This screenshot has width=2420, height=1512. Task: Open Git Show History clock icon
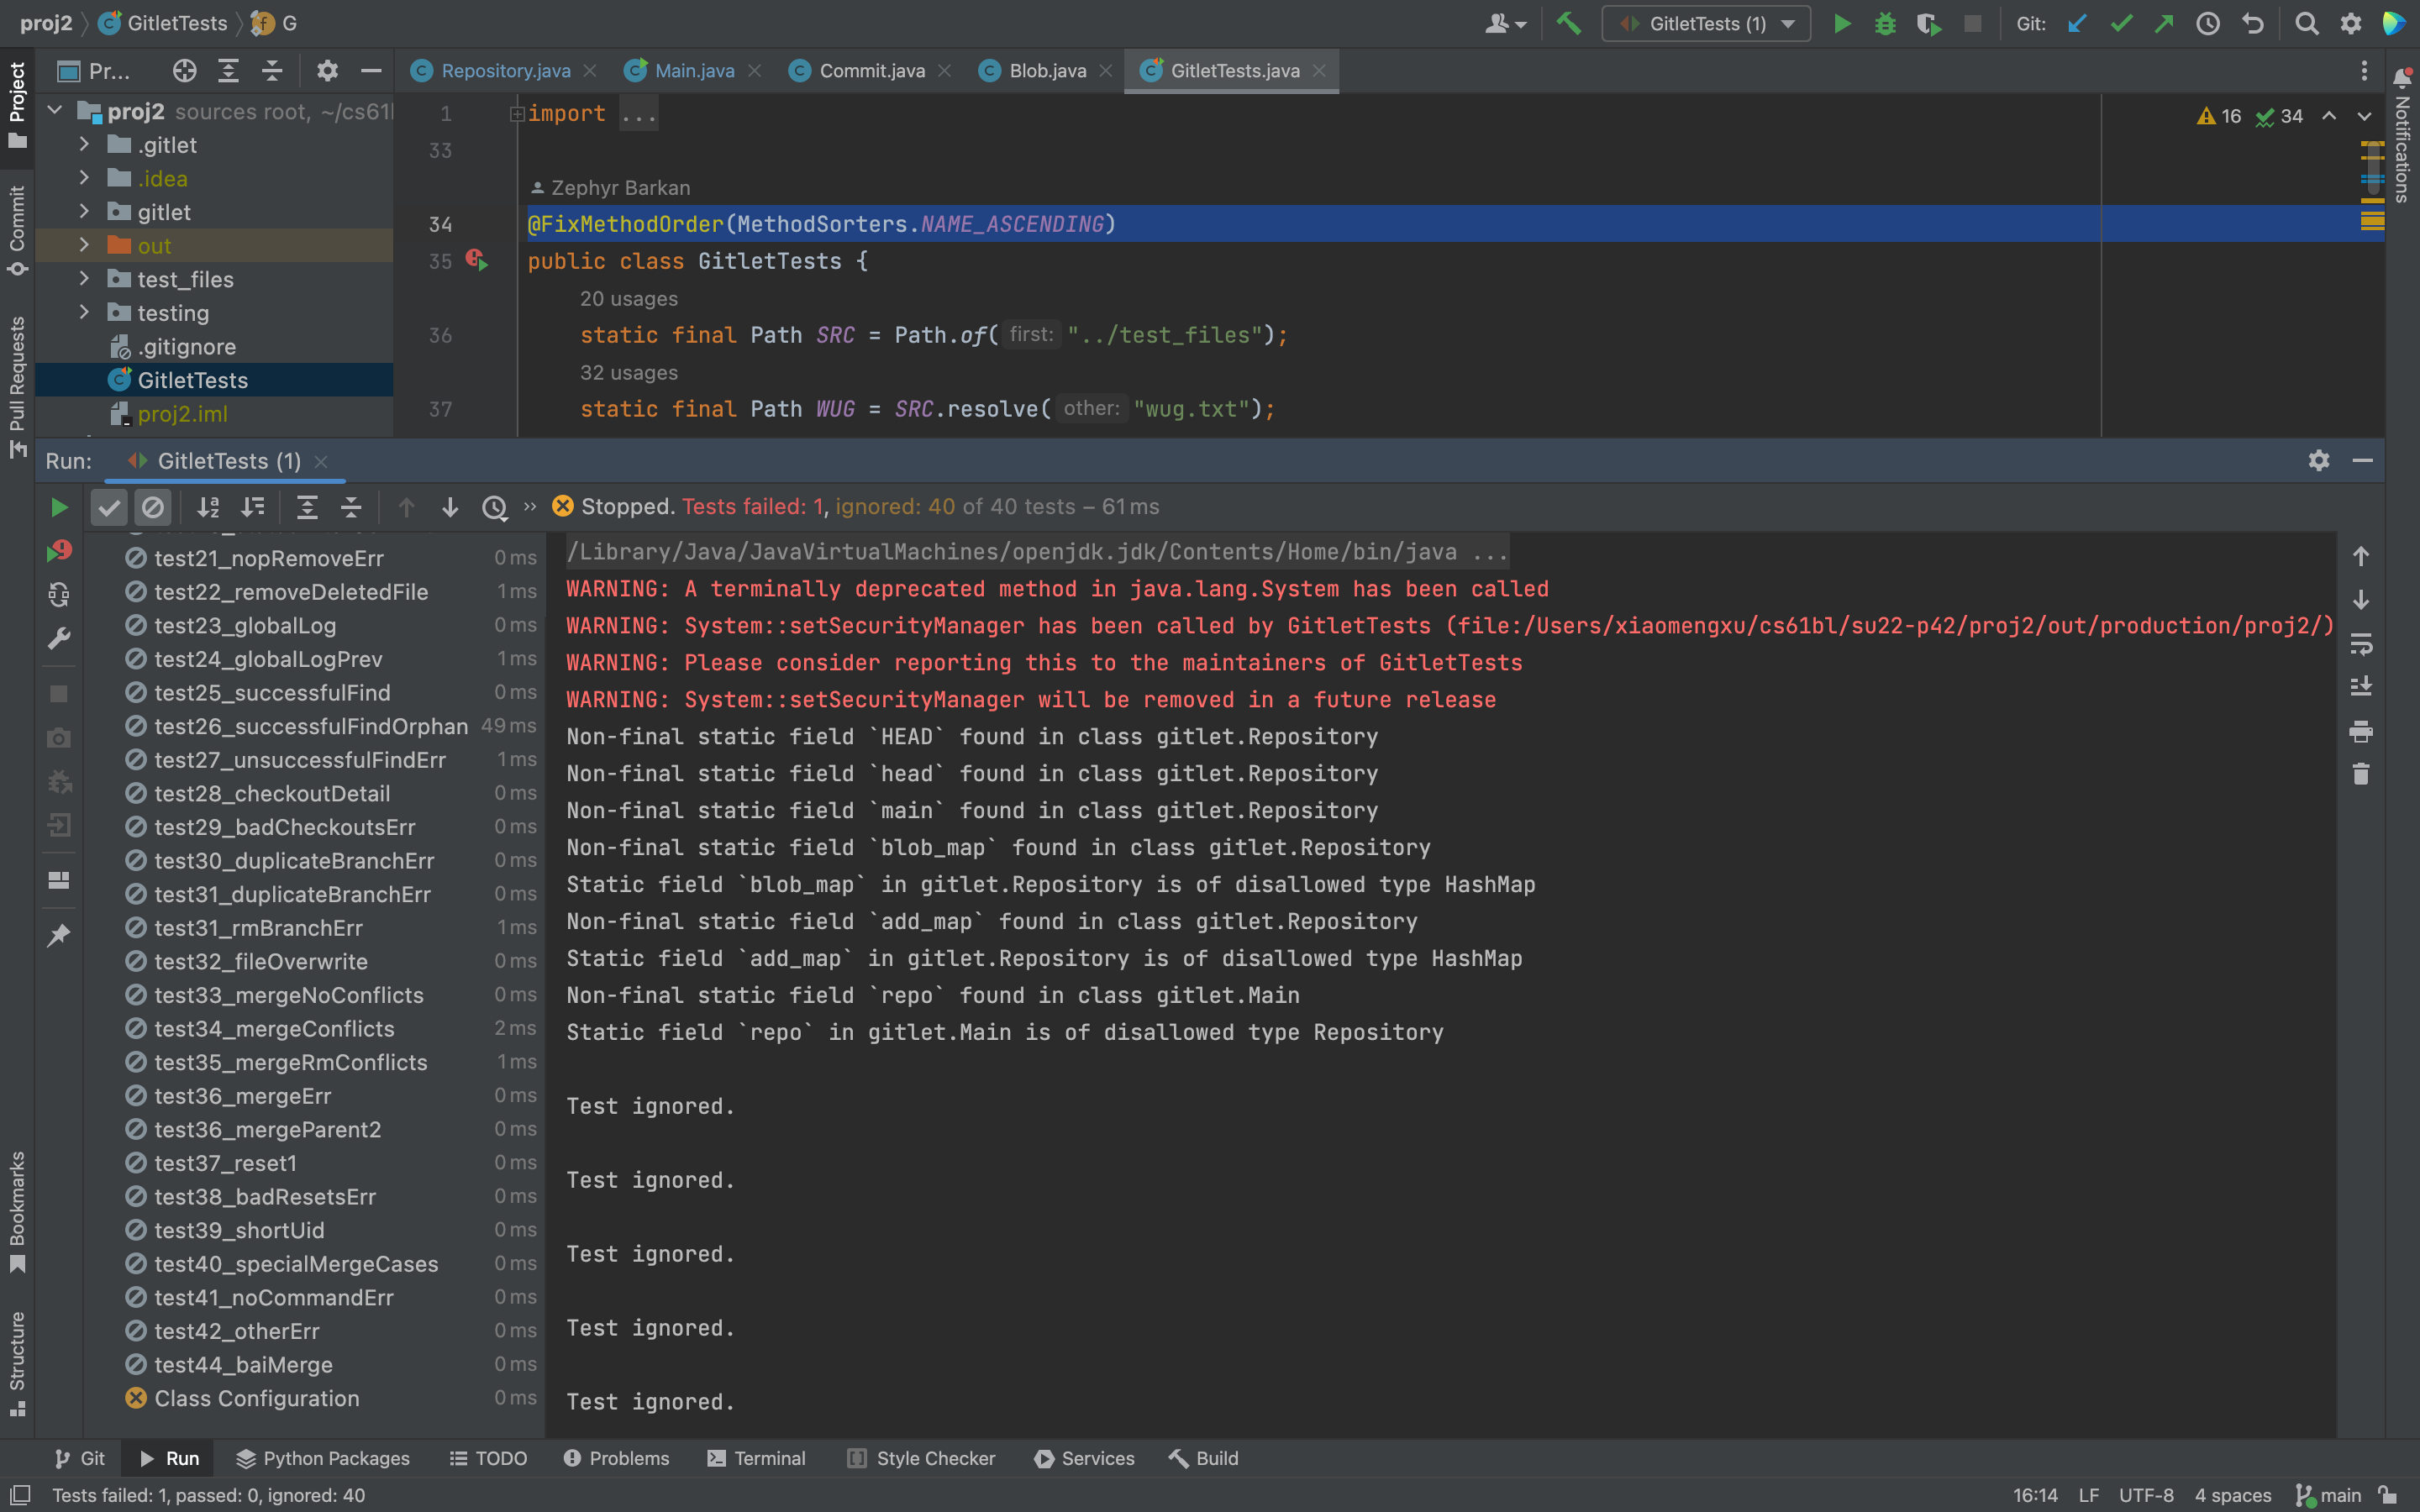pyautogui.click(x=2208, y=23)
